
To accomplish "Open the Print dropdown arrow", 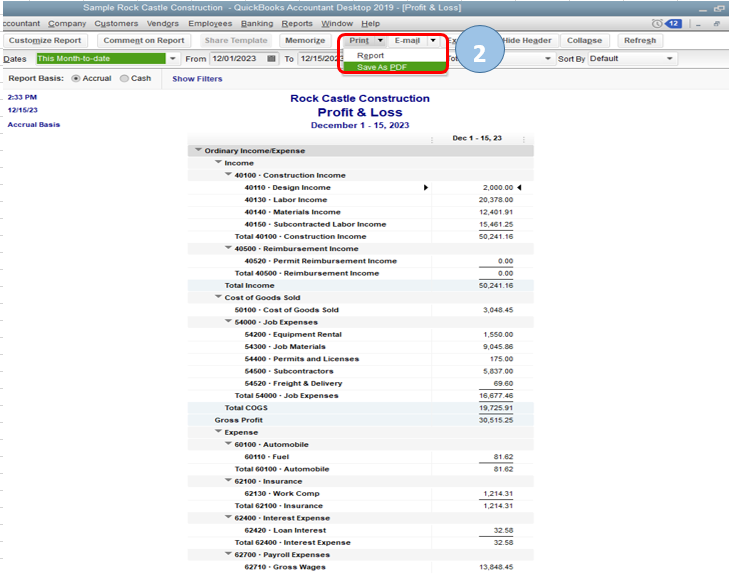I will [380, 40].
